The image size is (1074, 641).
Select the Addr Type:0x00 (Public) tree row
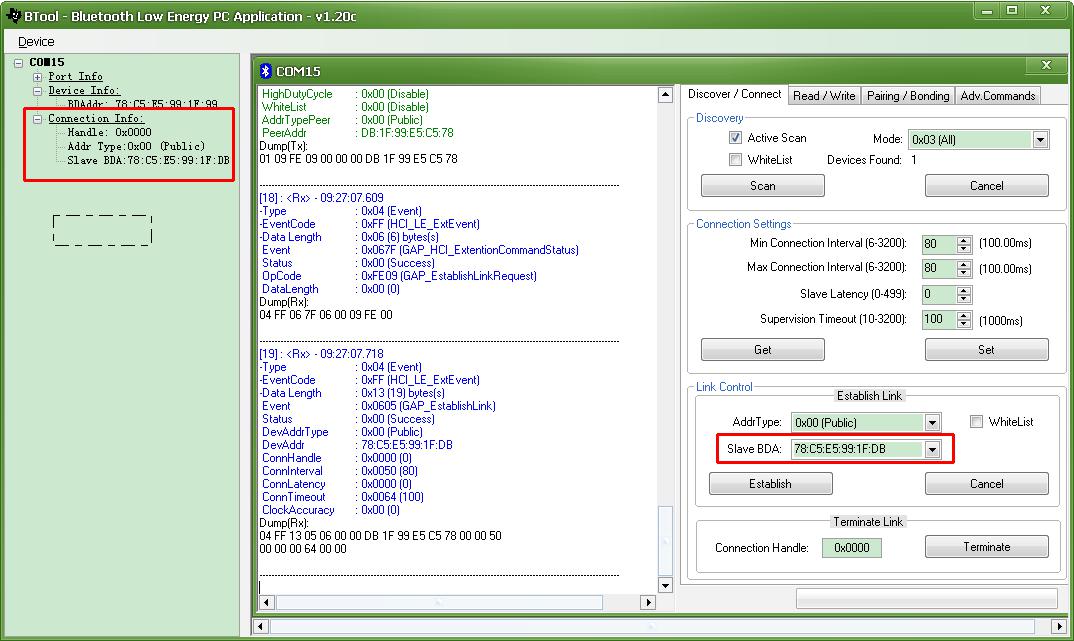click(x=136, y=146)
